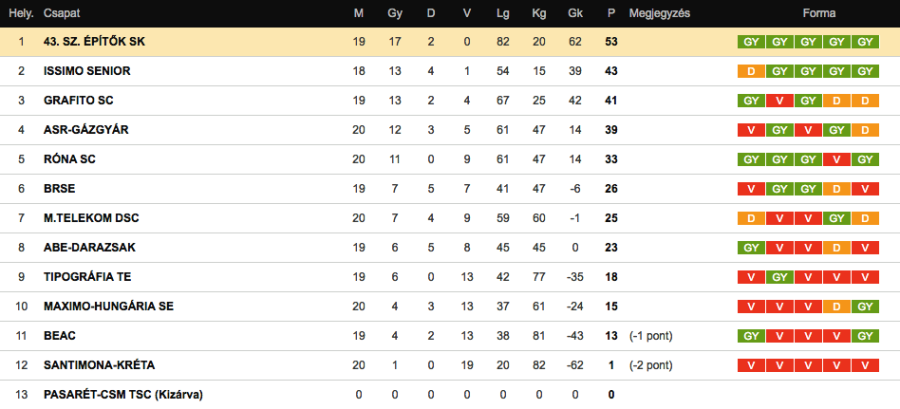Open the 43. SZ. ÉPÍTŐK SK team
This screenshot has height=409, width=900.
point(95,42)
